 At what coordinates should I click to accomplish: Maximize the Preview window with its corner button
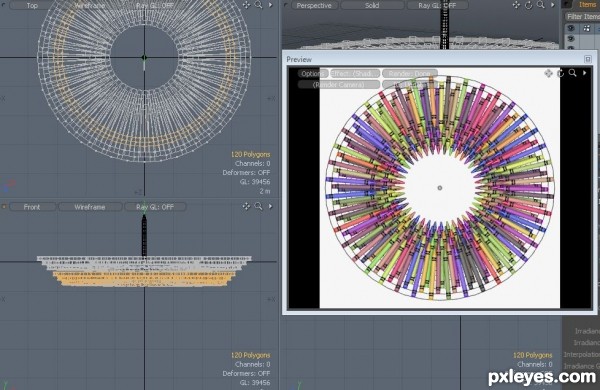[588, 59]
